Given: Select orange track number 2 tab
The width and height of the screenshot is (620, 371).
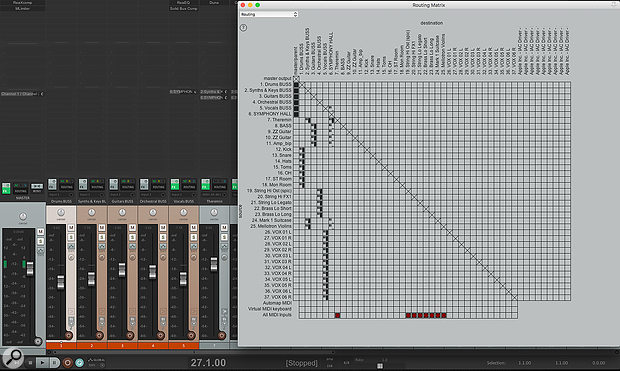Looking at the screenshot, I should tap(92, 346).
